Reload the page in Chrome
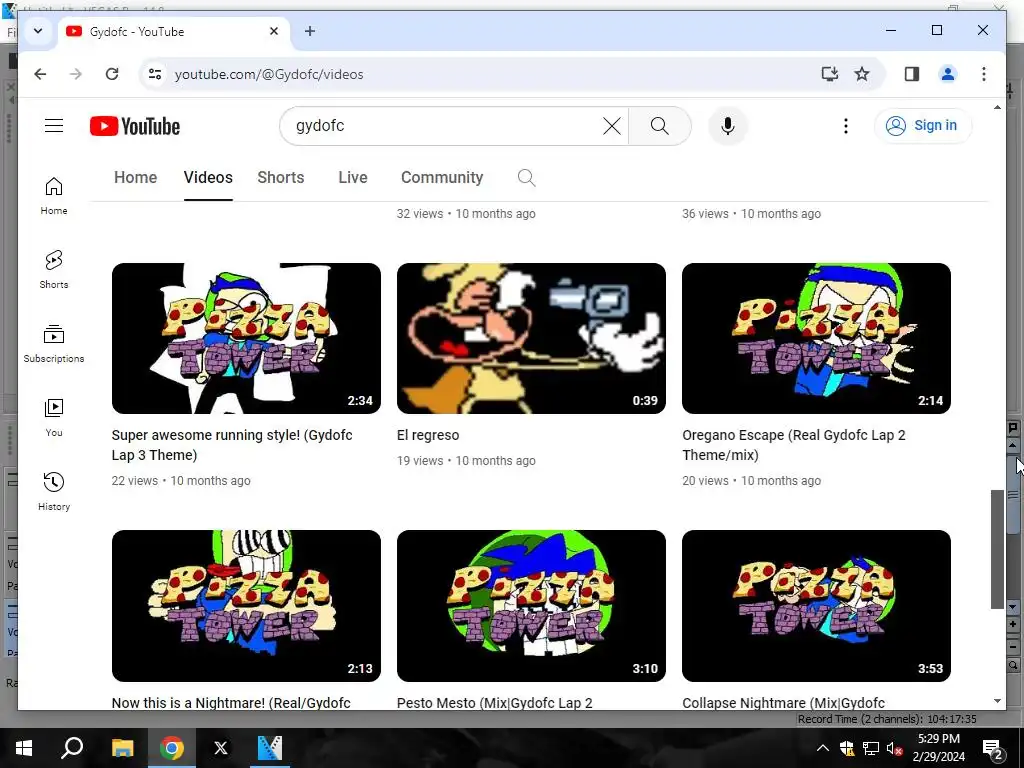This screenshot has height=768, width=1024. [112, 74]
